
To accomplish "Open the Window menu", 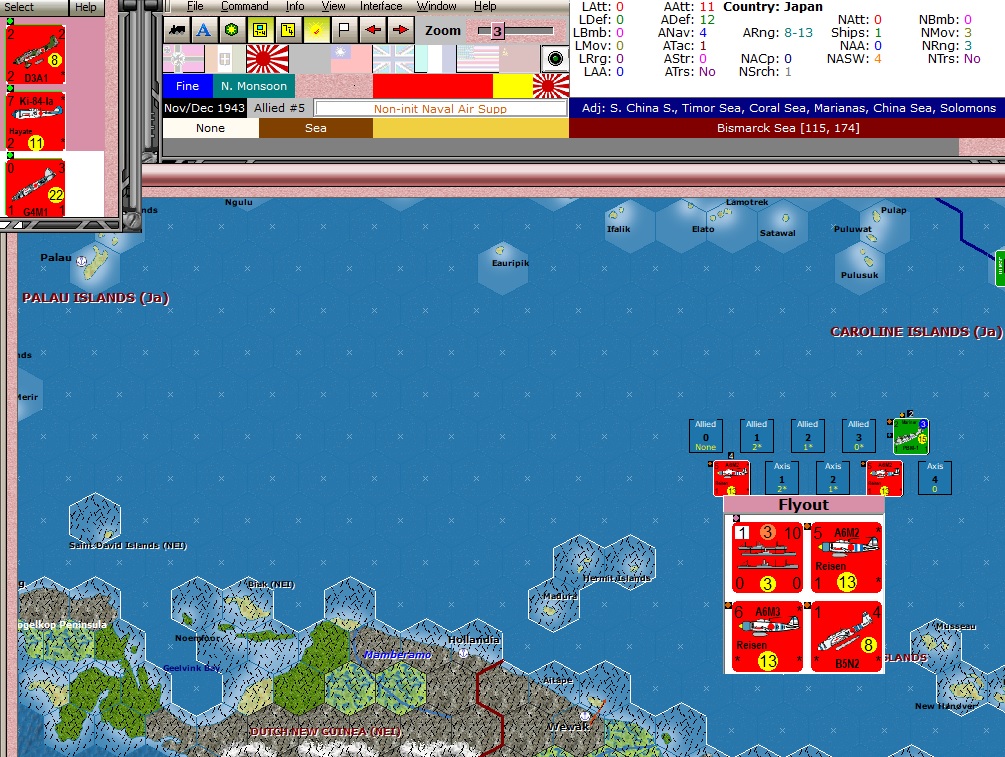I will pyautogui.click(x=436, y=6).
